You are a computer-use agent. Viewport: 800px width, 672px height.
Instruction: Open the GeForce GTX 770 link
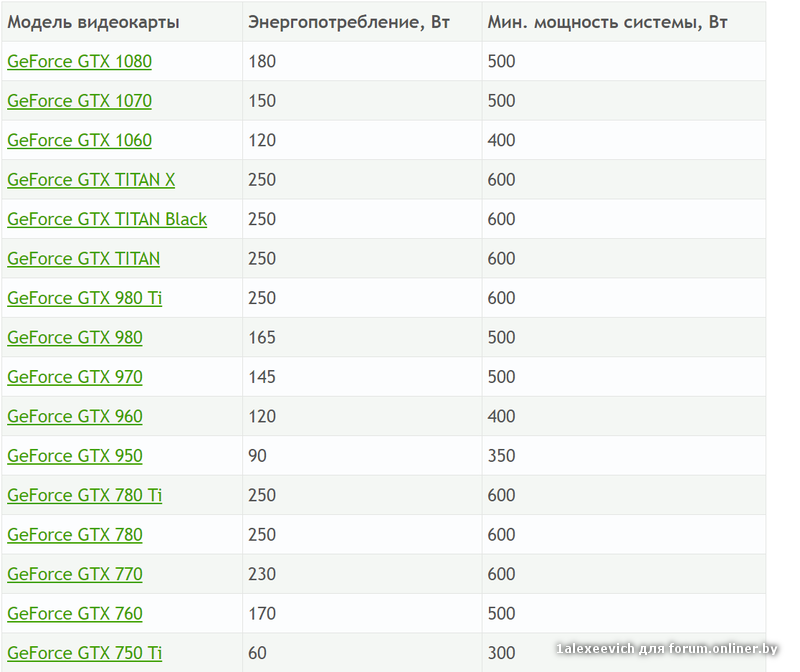75,574
